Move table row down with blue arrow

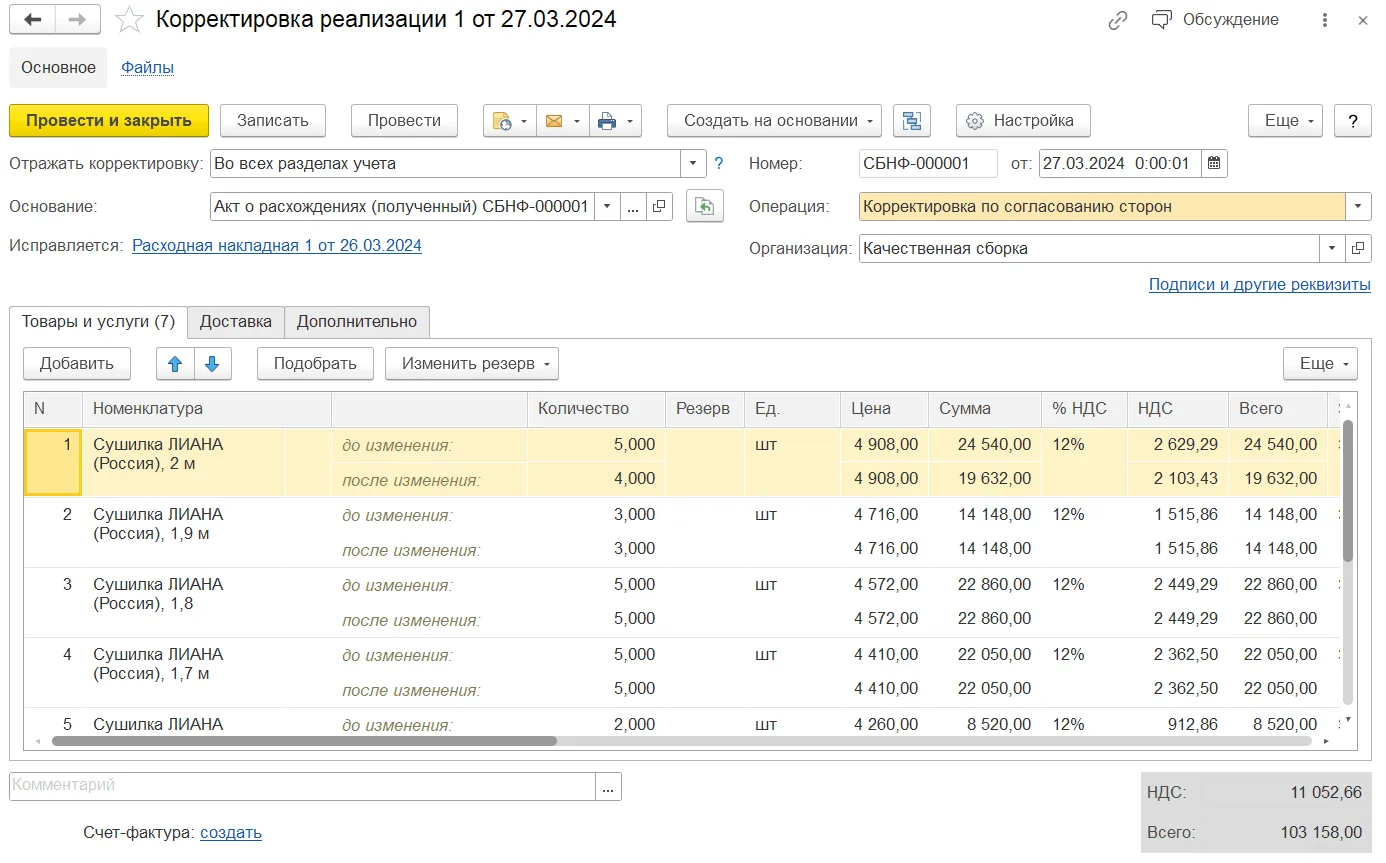pos(212,364)
